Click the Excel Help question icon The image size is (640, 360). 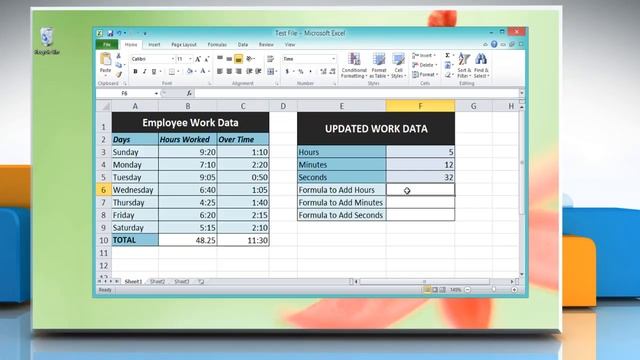click(494, 44)
